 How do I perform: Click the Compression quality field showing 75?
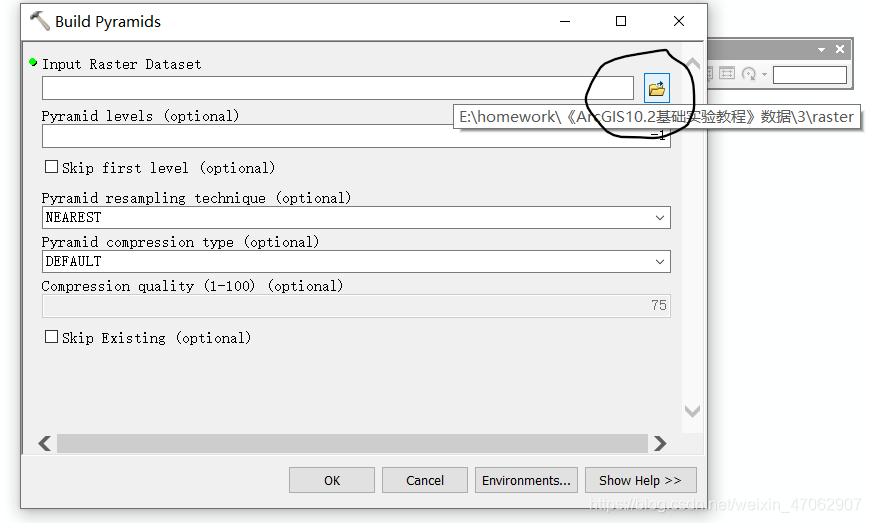click(356, 306)
